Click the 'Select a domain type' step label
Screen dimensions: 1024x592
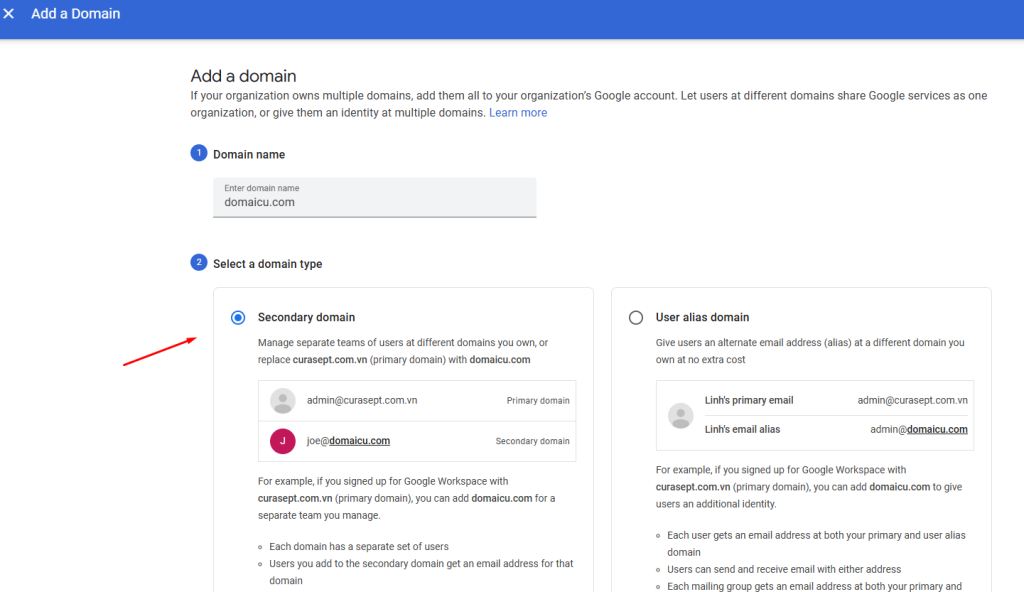click(267, 264)
